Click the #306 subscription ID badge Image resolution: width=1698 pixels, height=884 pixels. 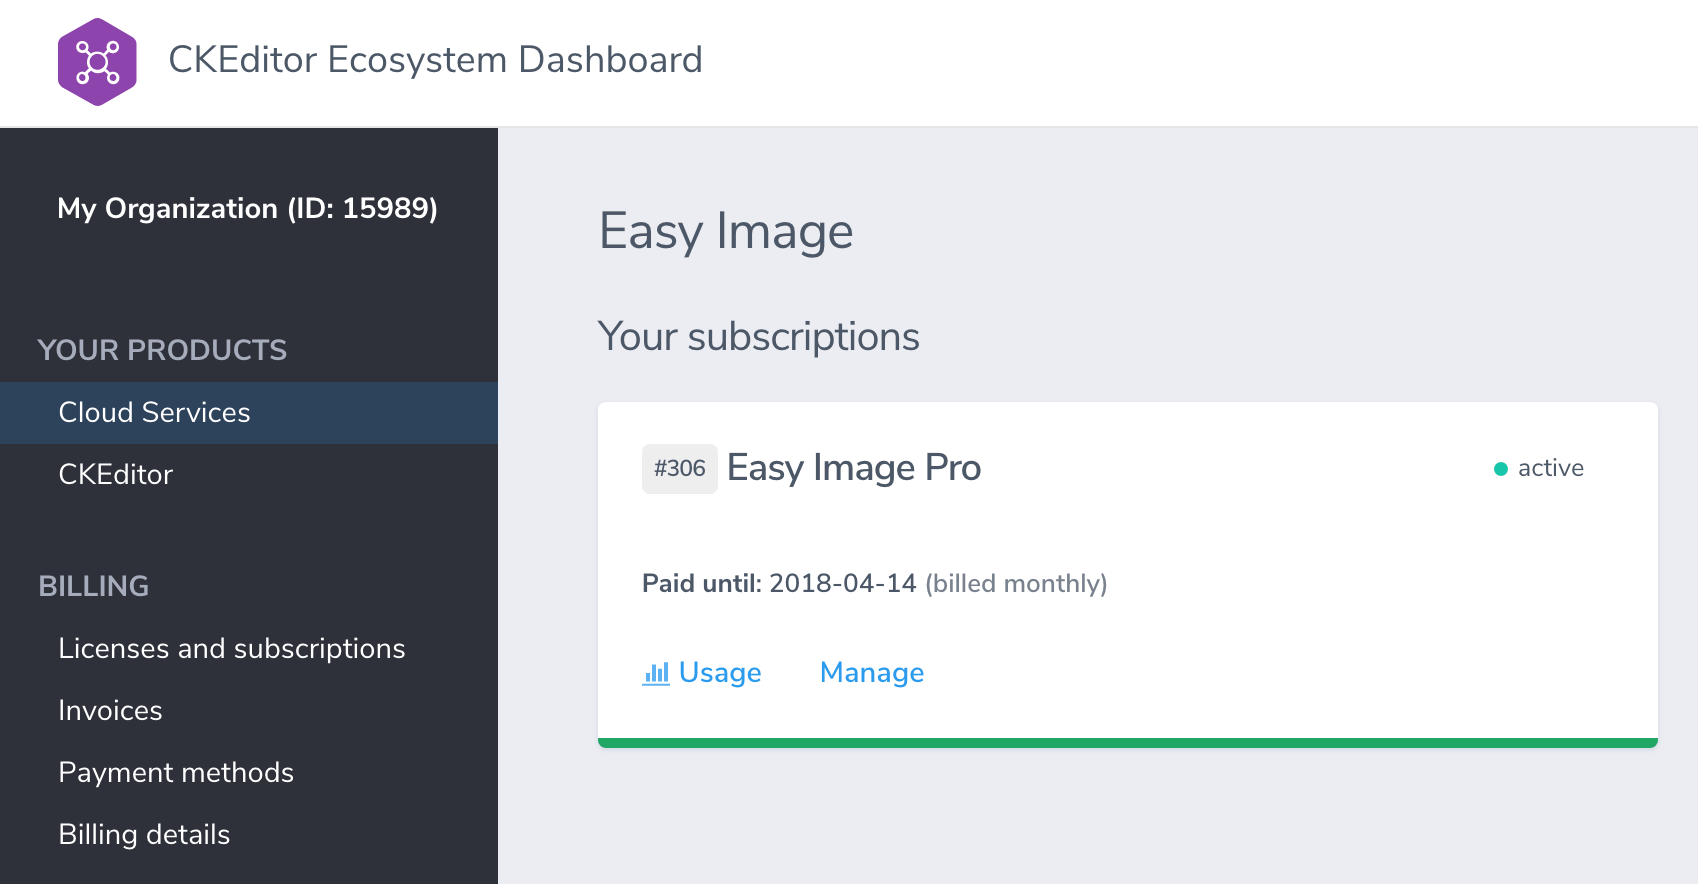(680, 469)
